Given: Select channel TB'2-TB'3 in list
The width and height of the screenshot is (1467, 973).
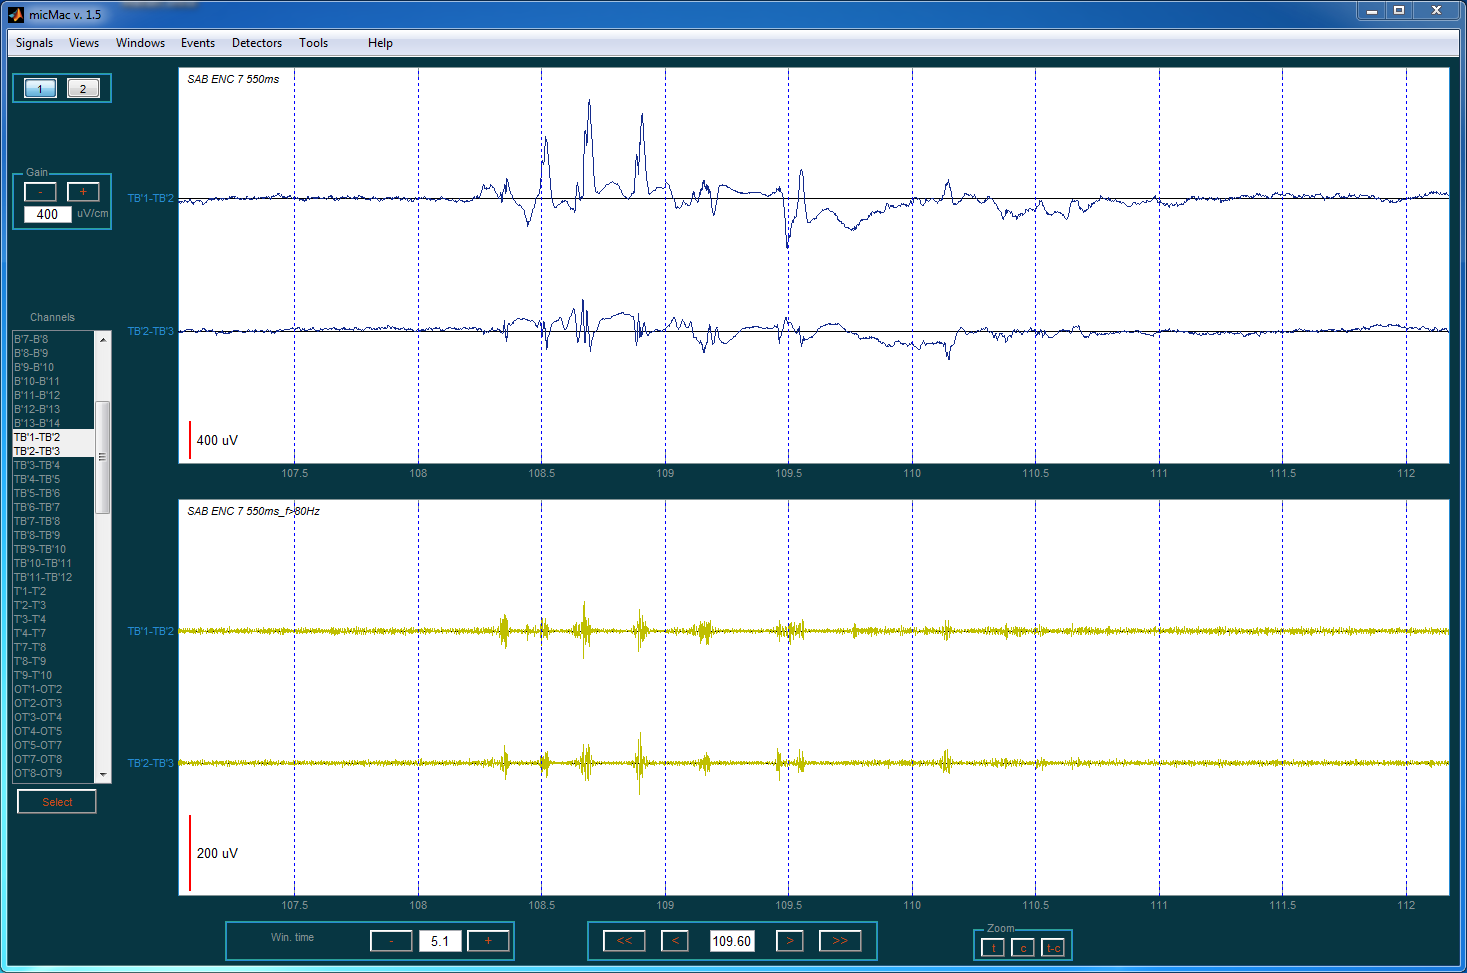Looking at the screenshot, I should click(x=53, y=451).
